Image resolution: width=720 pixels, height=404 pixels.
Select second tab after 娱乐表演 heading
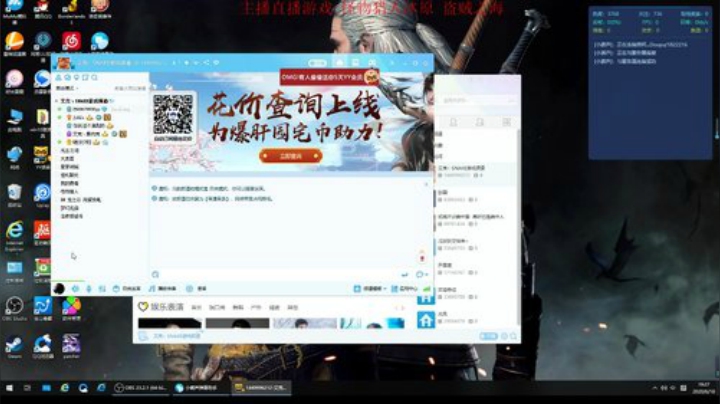(217, 308)
